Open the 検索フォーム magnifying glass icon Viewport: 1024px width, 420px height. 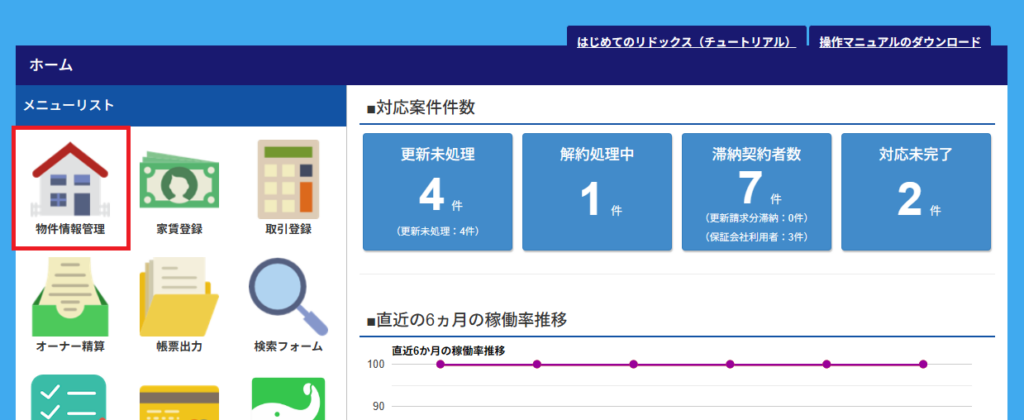(x=288, y=298)
